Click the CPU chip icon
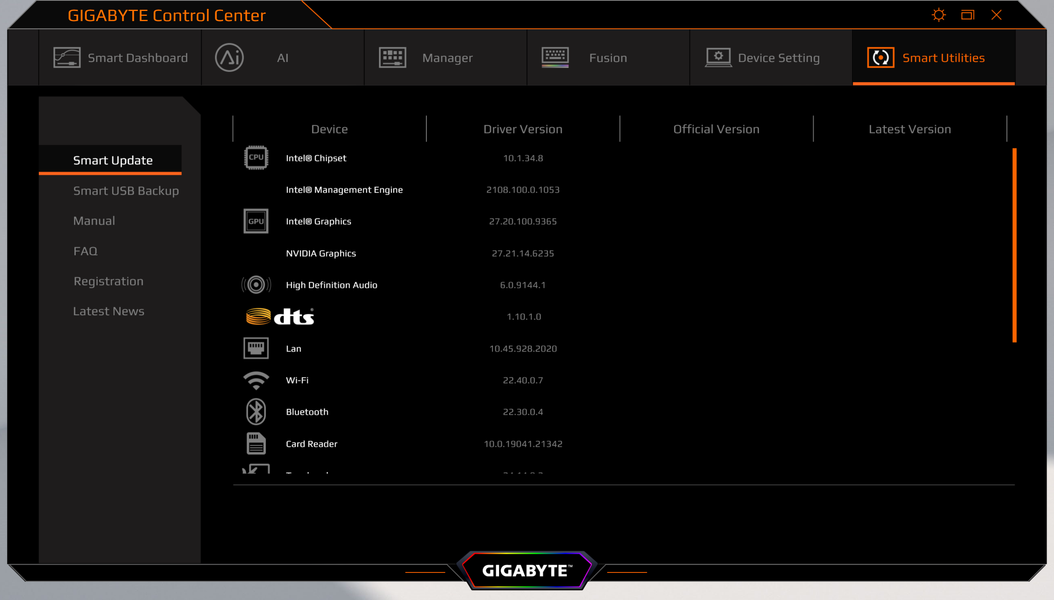Screen dimensions: 1054x600 256,158
